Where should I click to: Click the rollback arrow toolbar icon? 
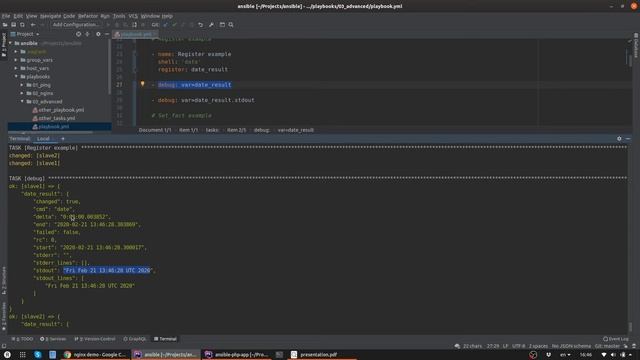[x=200, y=25]
